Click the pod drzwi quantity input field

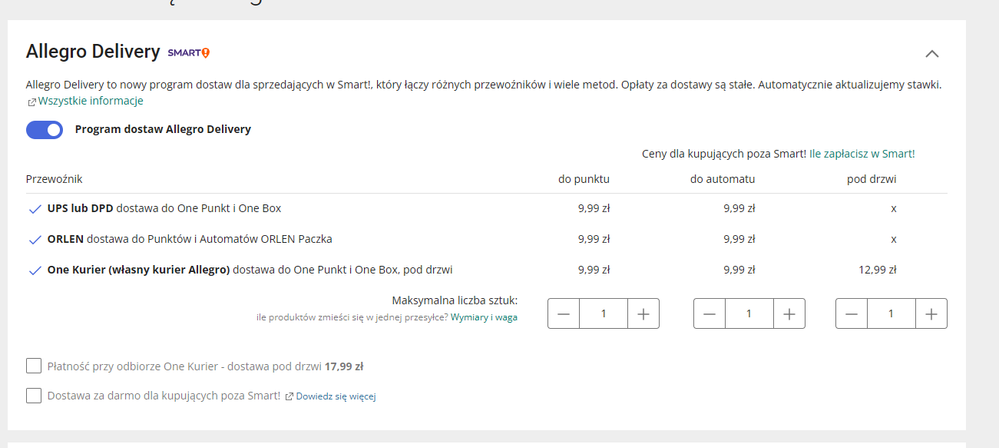(x=891, y=314)
